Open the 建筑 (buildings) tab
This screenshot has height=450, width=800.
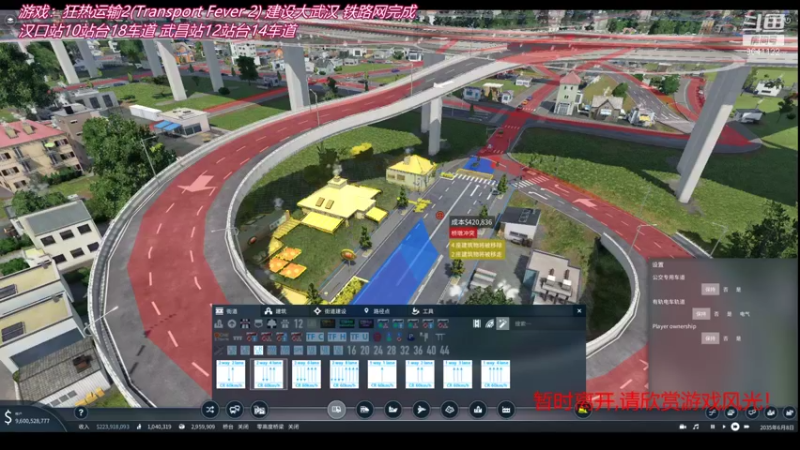coord(276,311)
